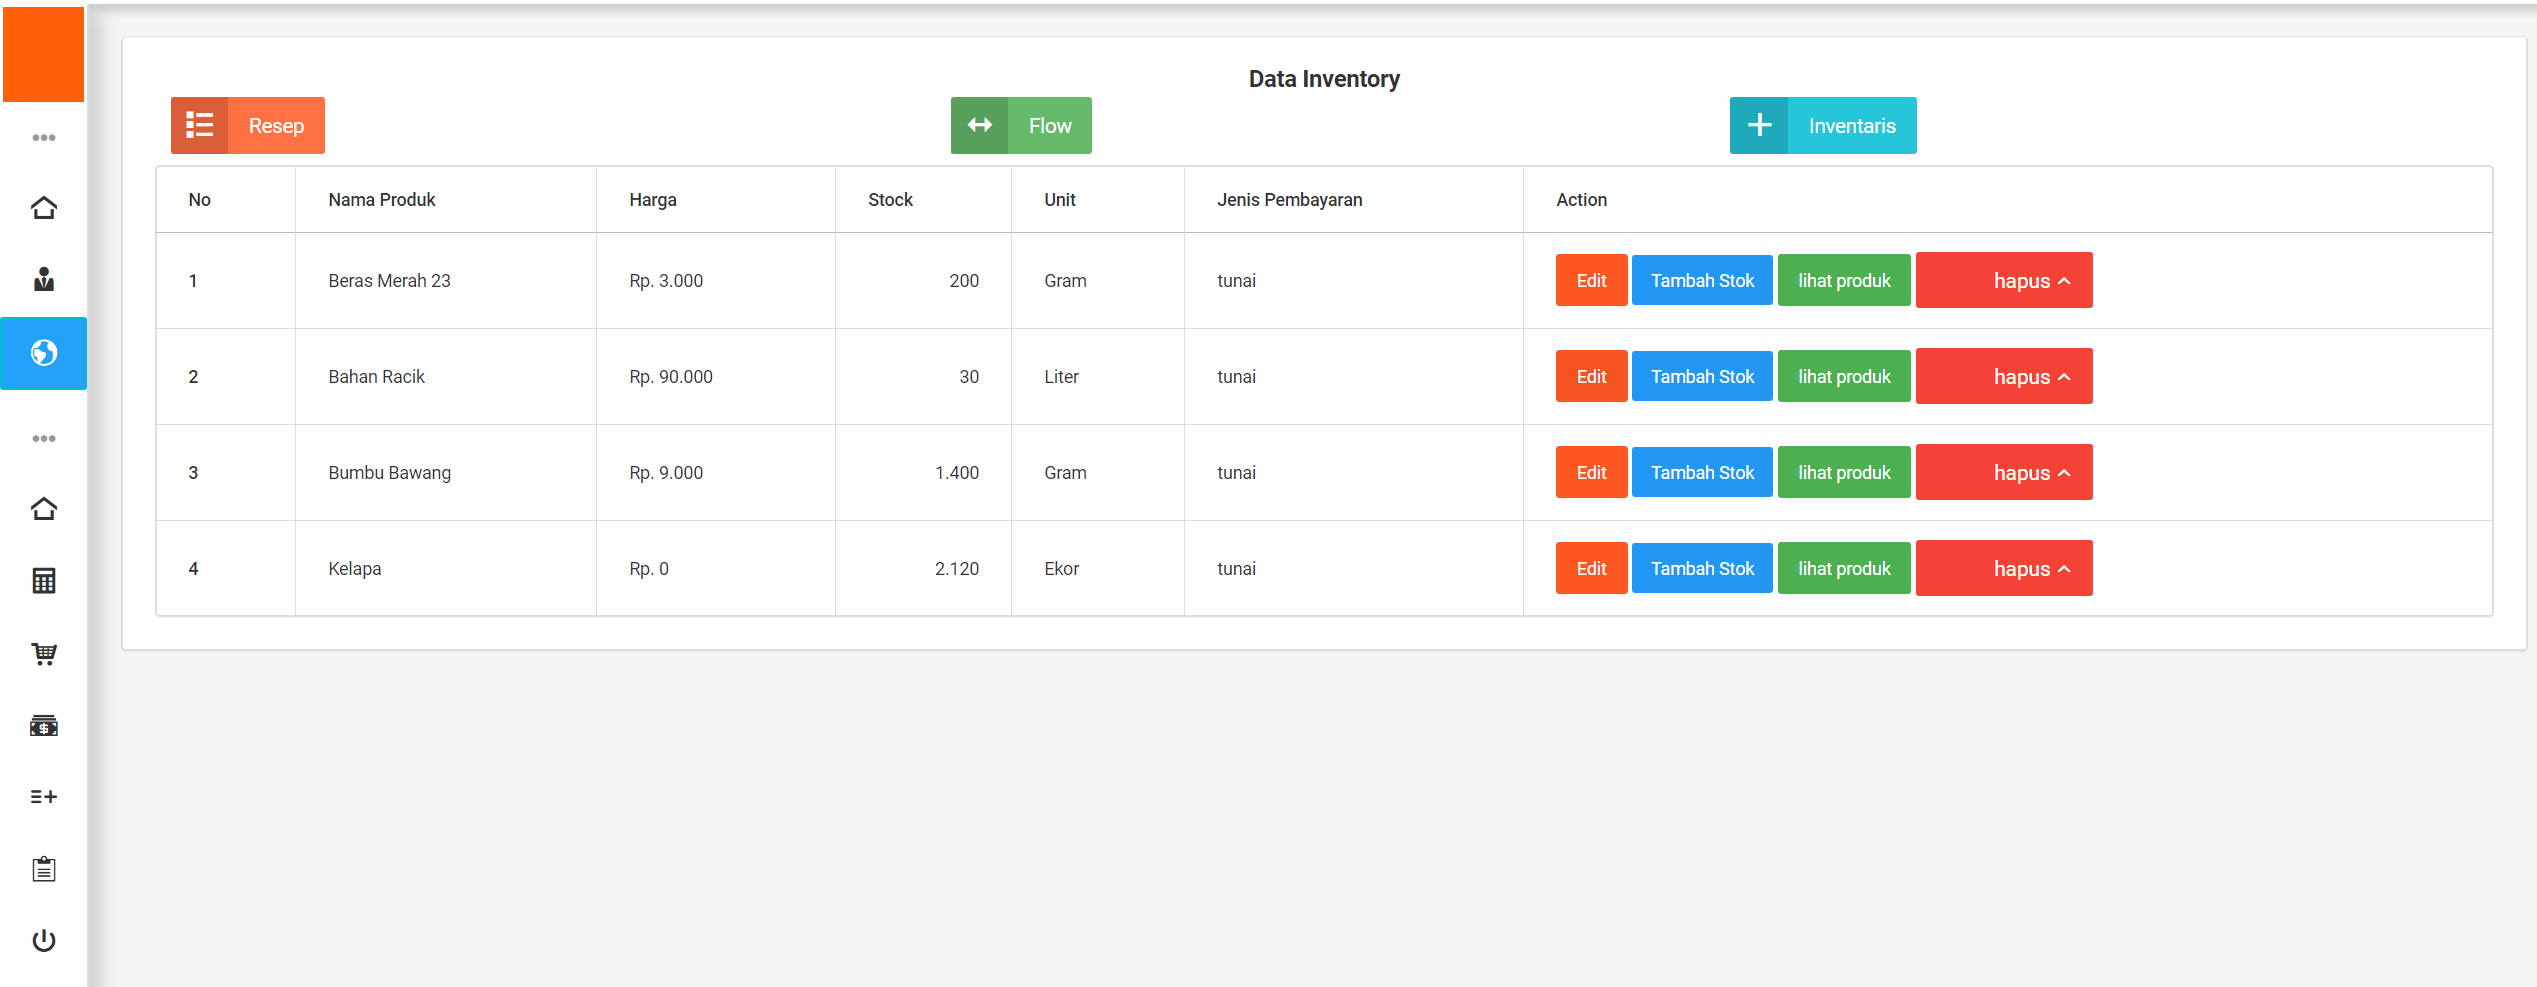Click lihat produk for Bumbu Bawang
This screenshot has height=987, width=2537.
[x=1844, y=472]
